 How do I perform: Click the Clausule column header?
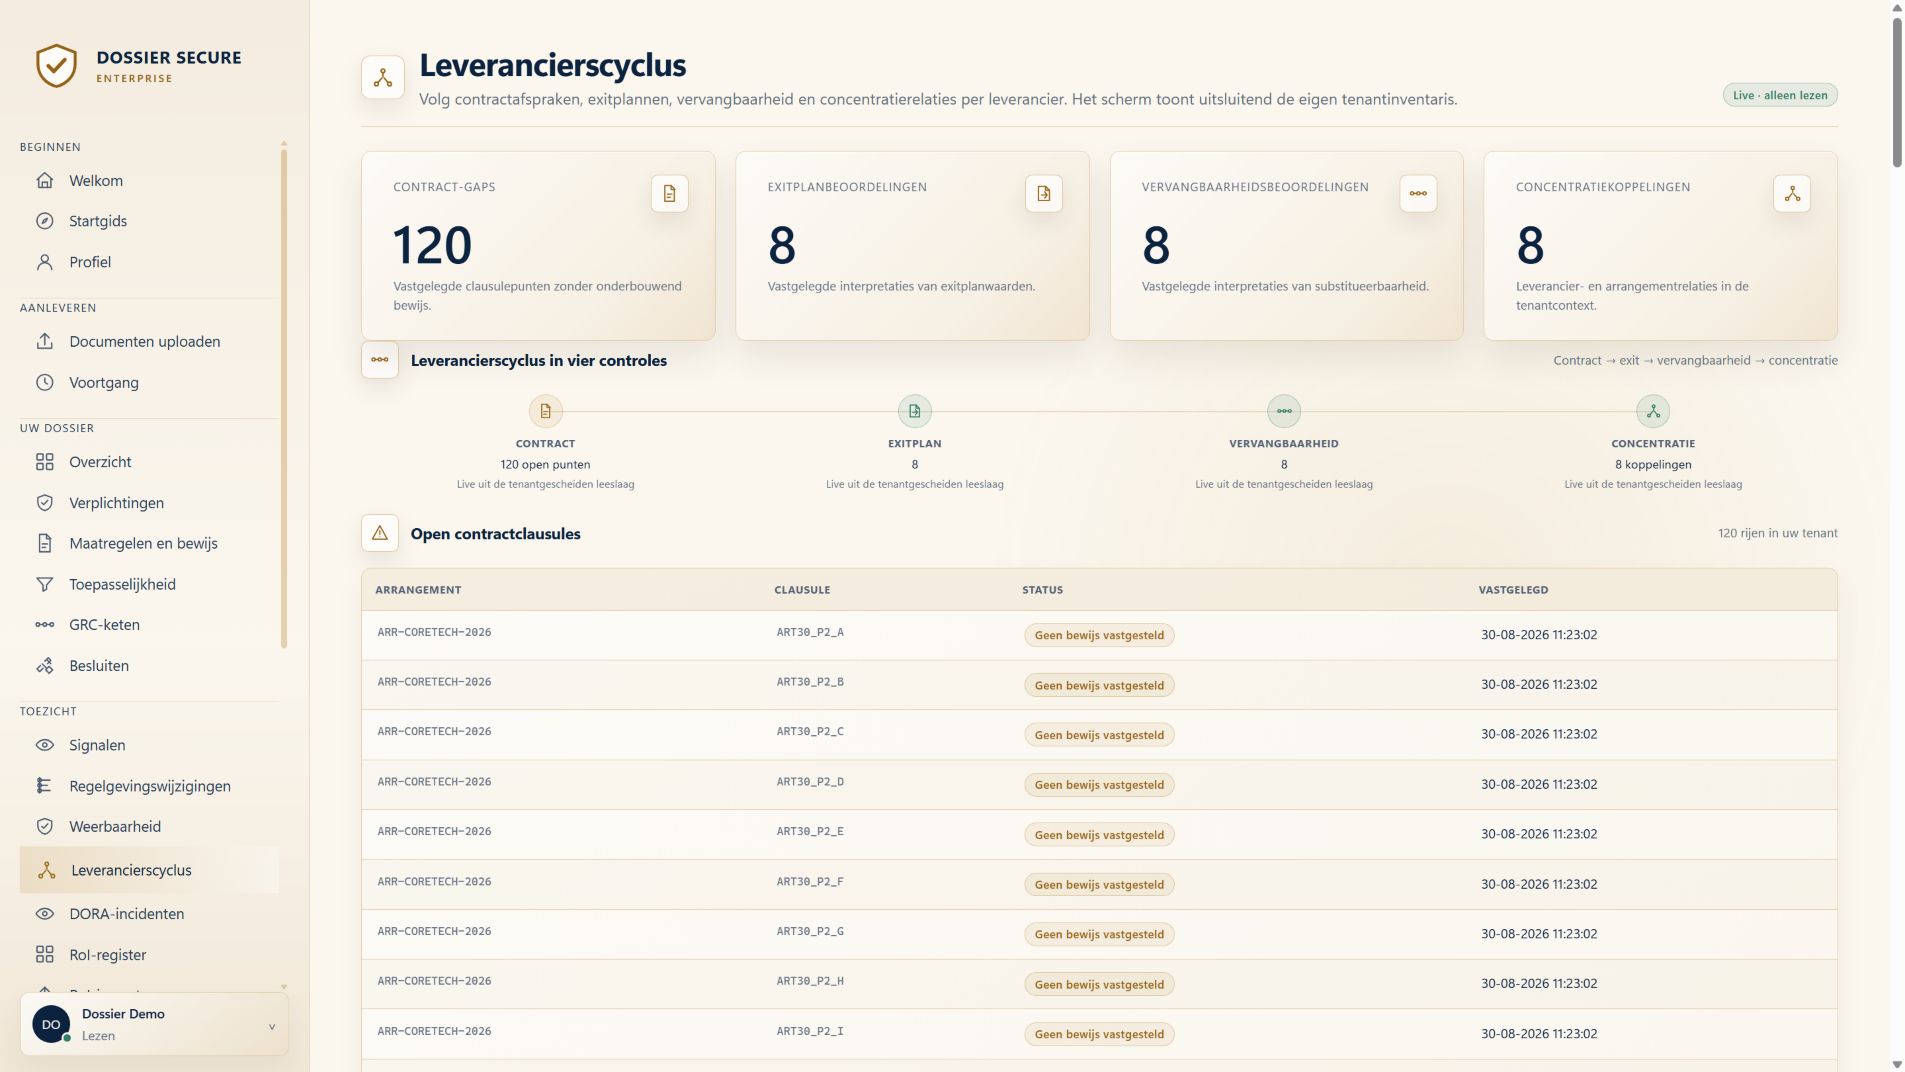(802, 590)
